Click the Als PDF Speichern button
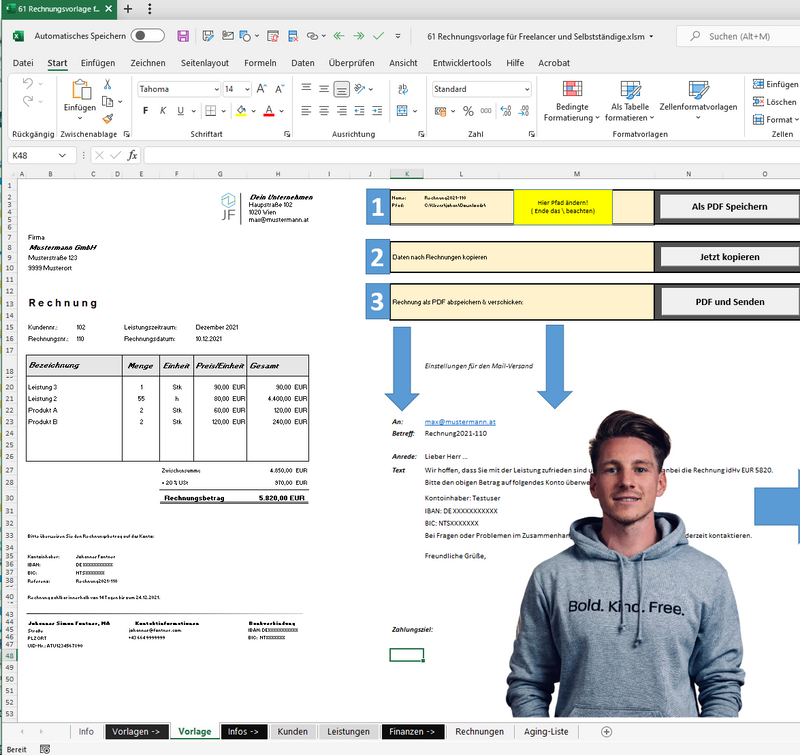This screenshot has width=800, height=755. [730, 207]
